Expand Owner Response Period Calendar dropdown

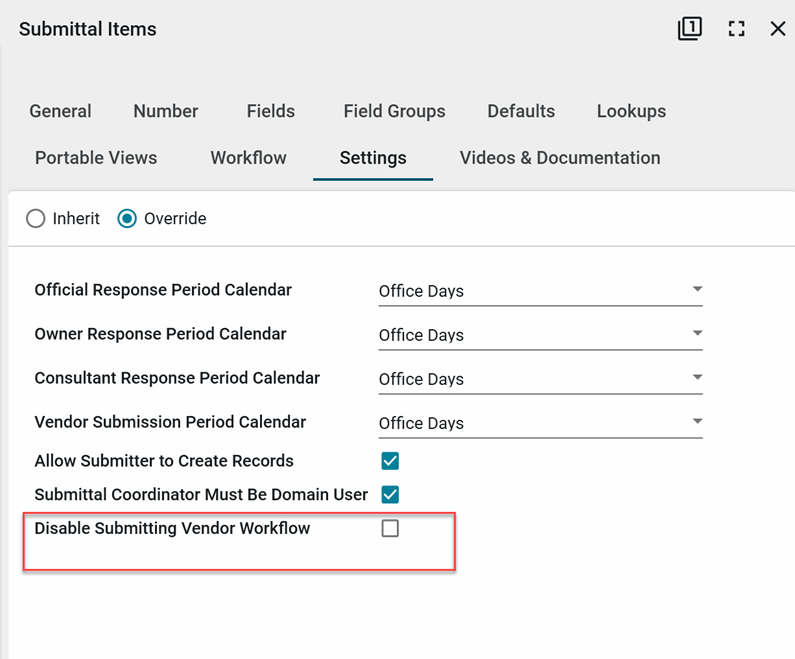point(540,335)
